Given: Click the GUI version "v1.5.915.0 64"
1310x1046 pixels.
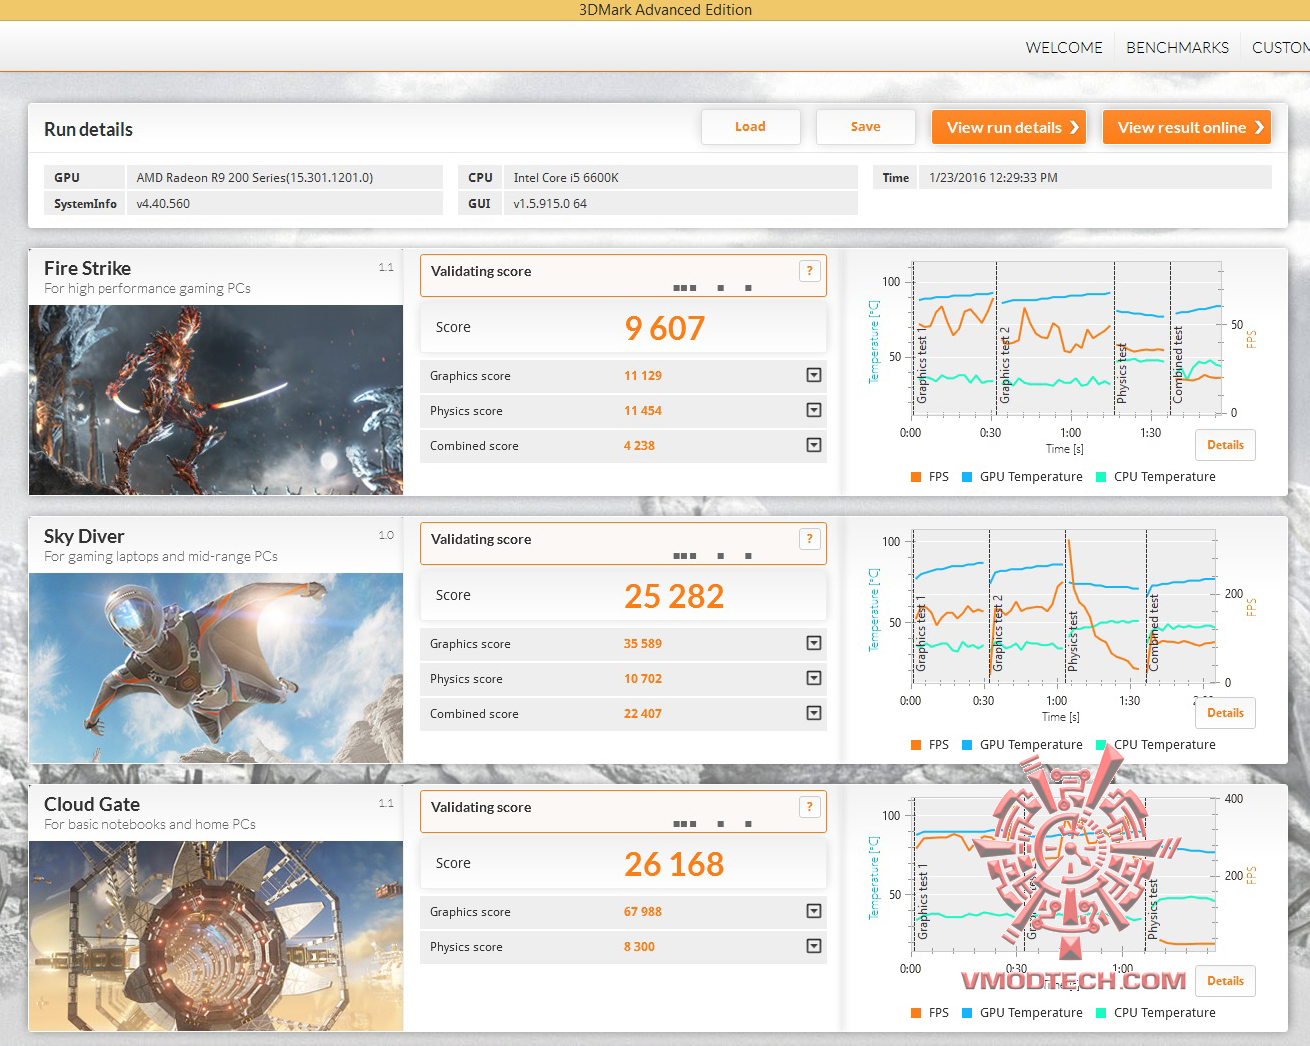Looking at the screenshot, I should (x=550, y=203).
